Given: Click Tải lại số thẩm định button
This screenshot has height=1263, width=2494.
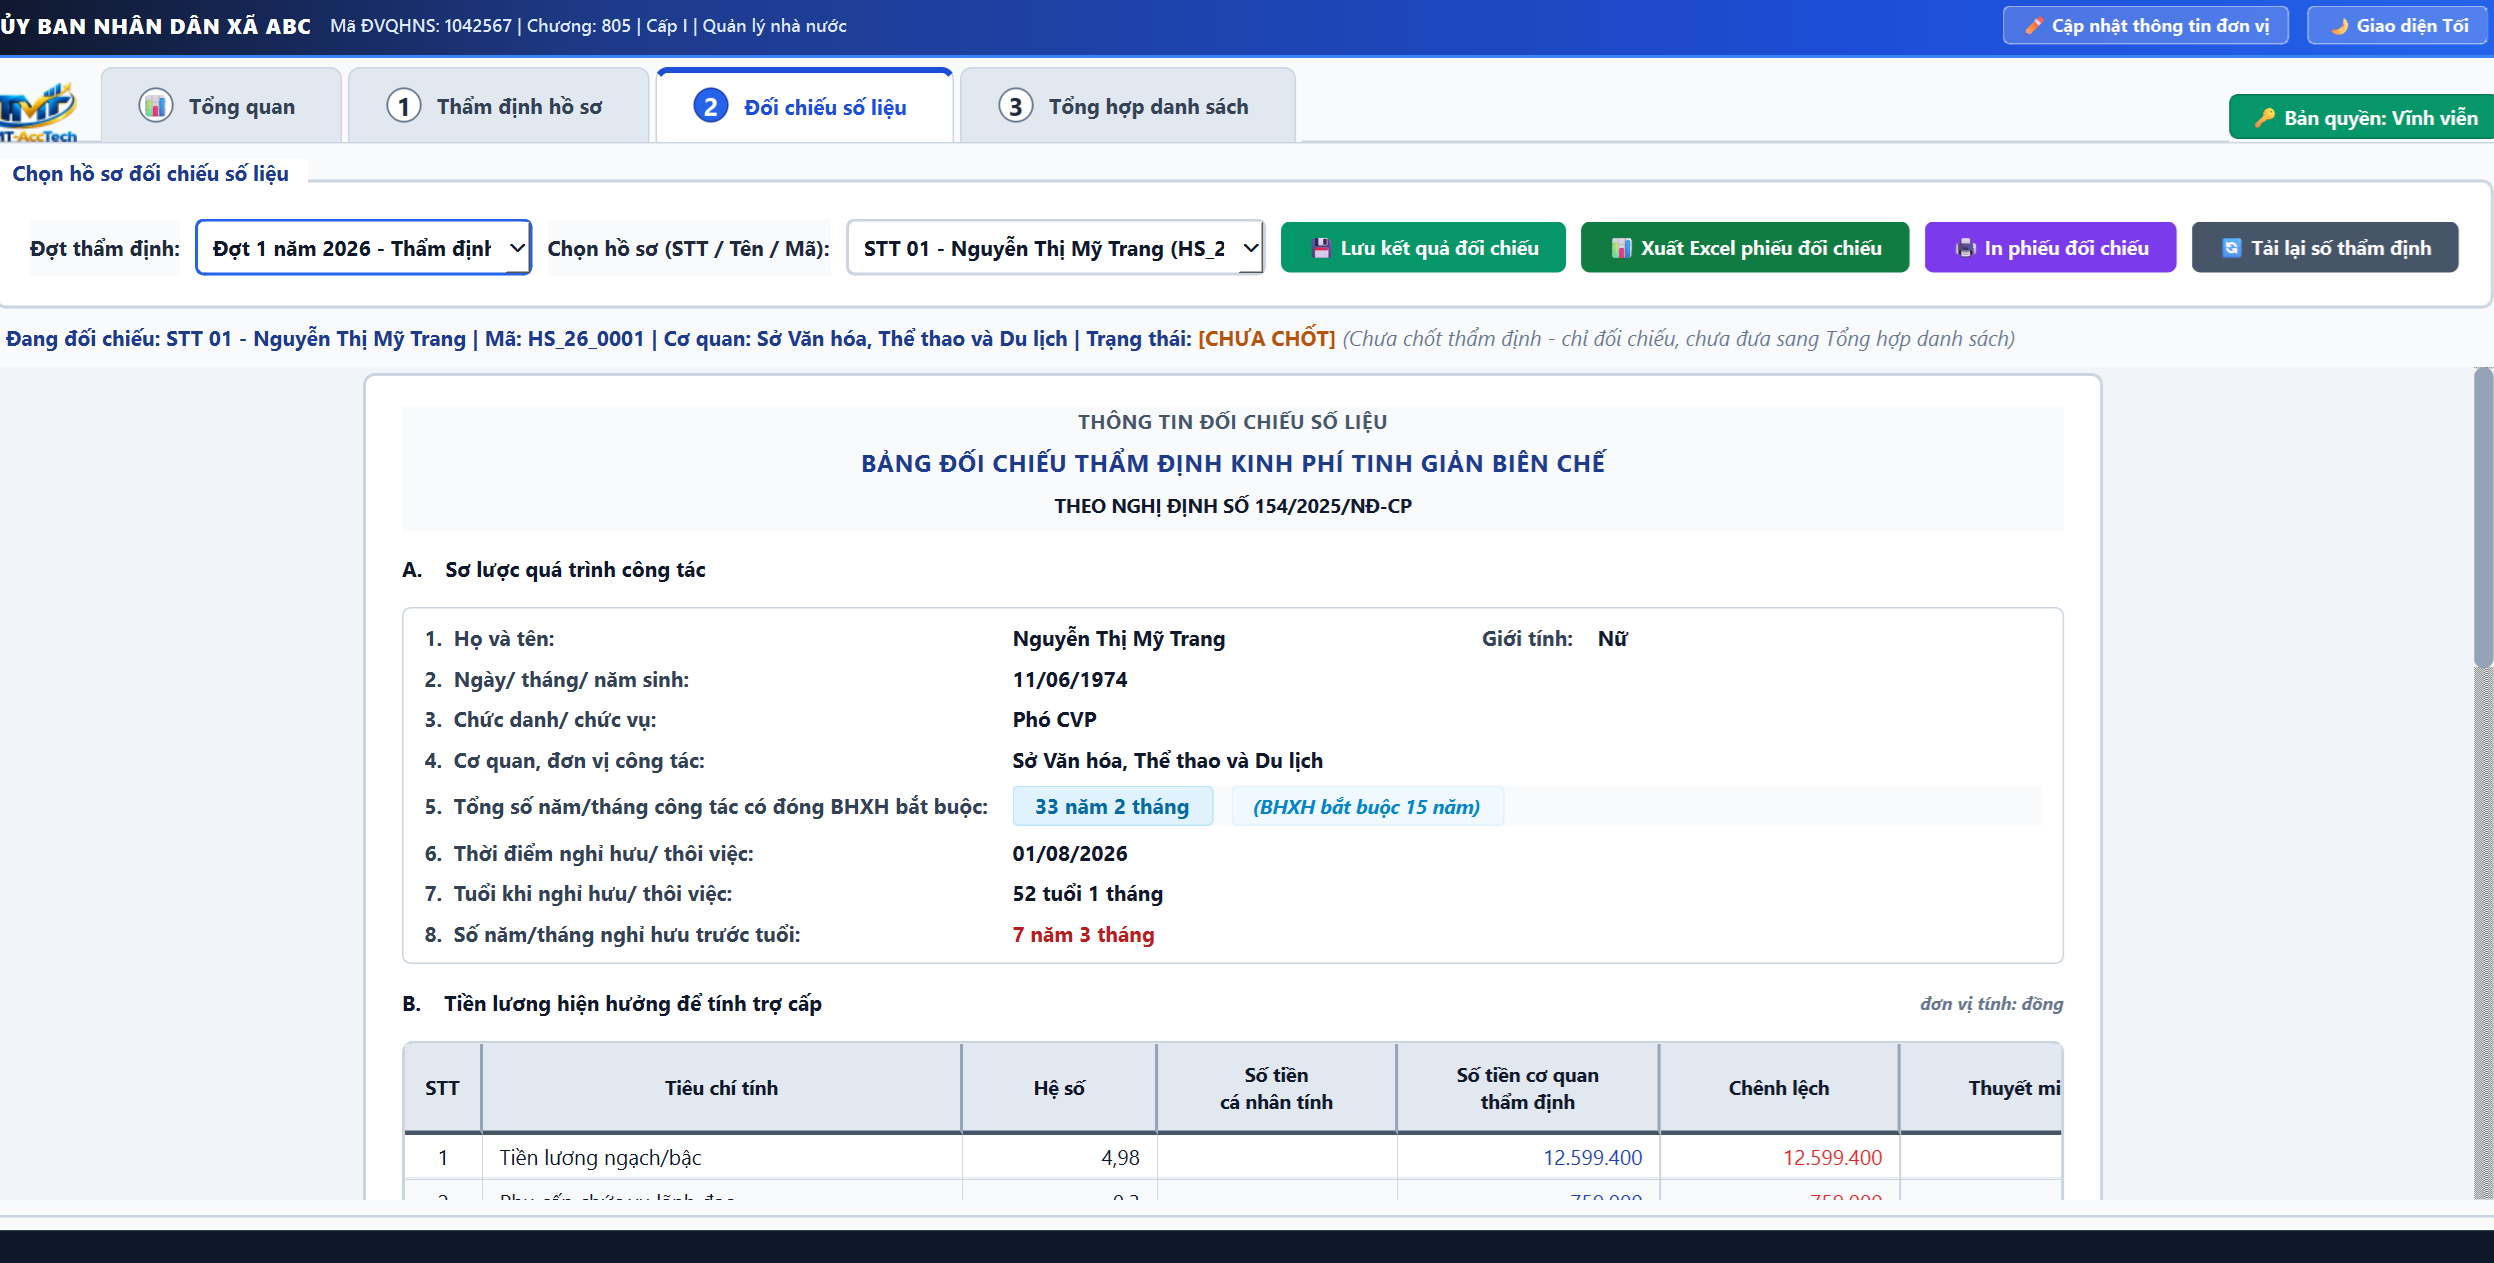Looking at the screenshot, I should pyautogui.click(x=2325, y=248).
